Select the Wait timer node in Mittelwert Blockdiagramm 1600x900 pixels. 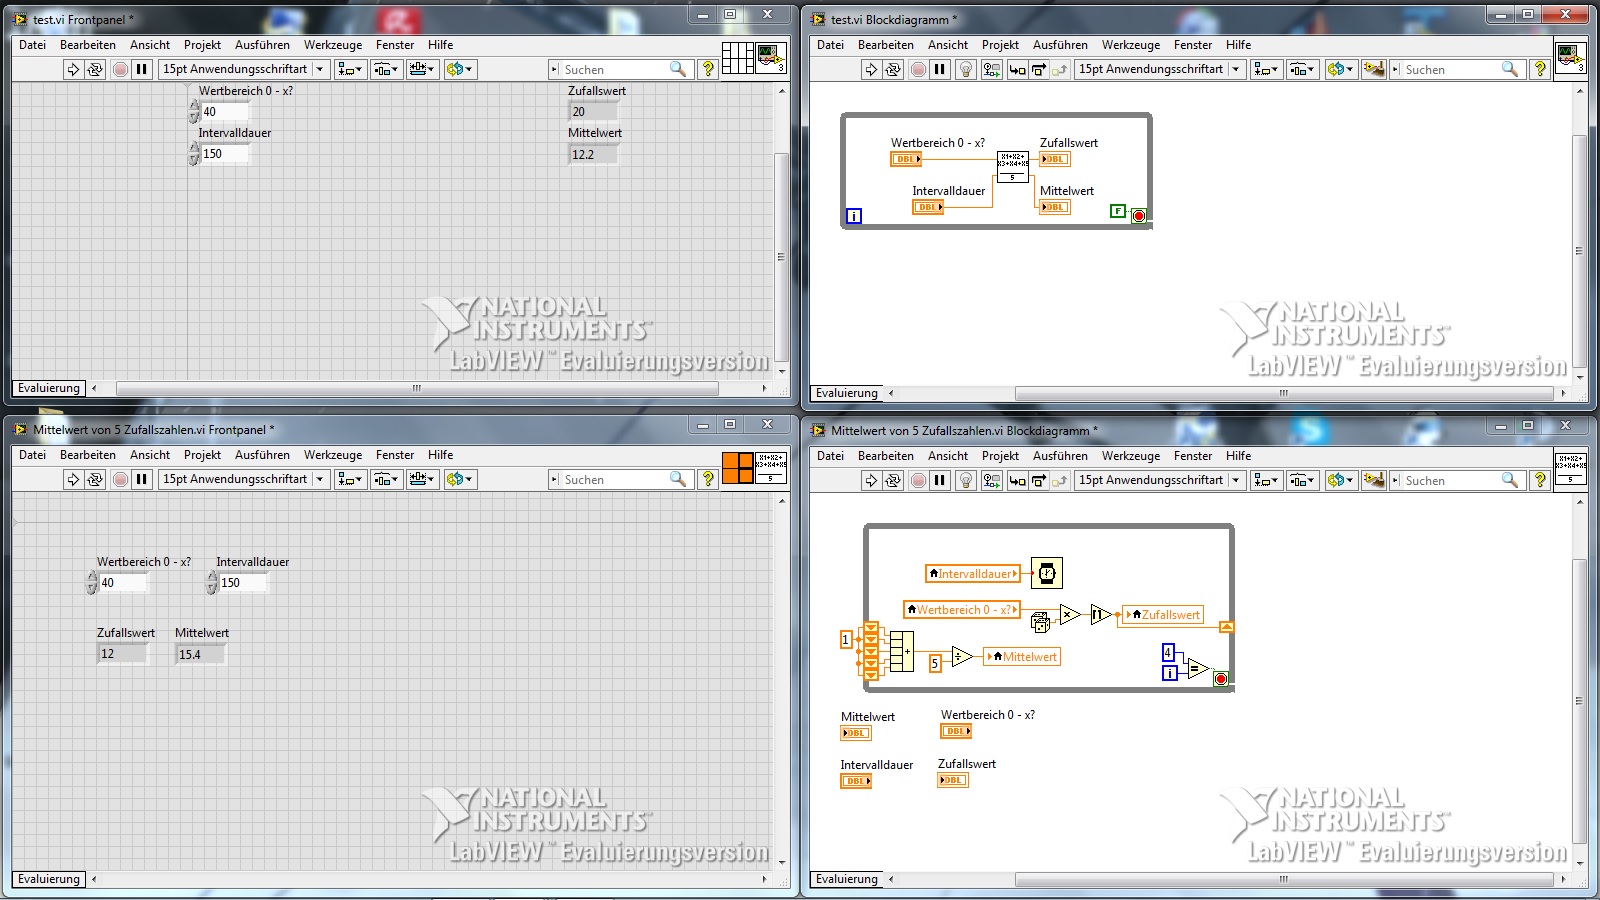click(x=1046, y=573)
